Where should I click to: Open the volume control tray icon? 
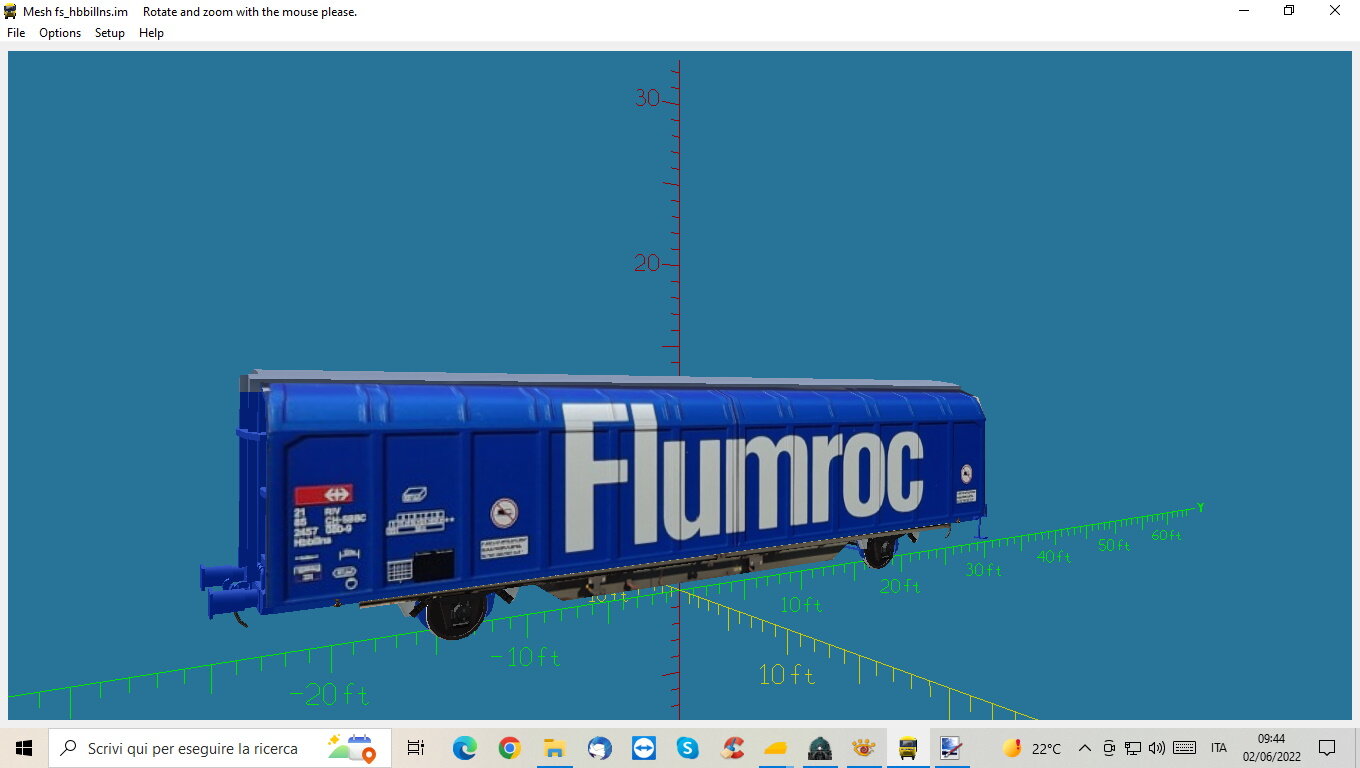(x=1157, y=748)
